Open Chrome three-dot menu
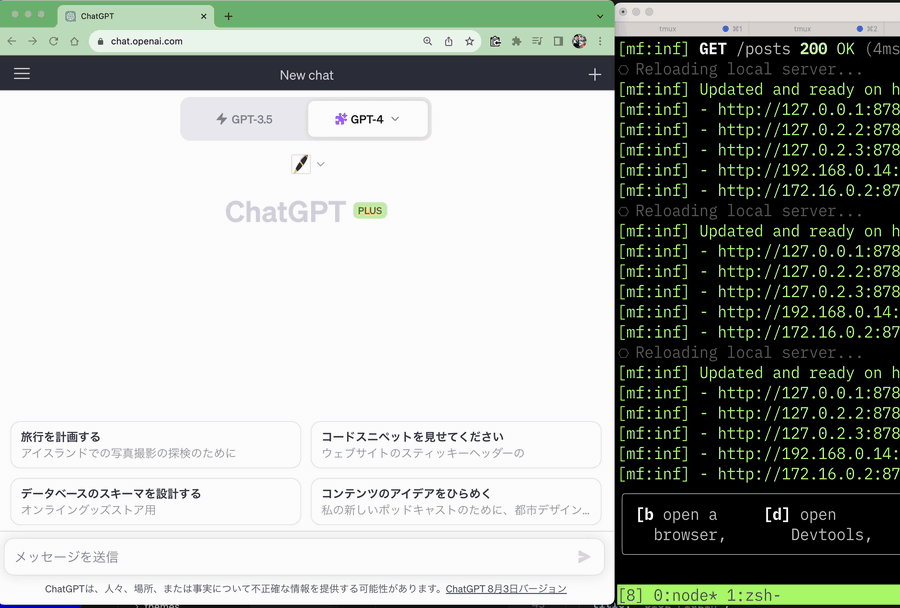 600,41
